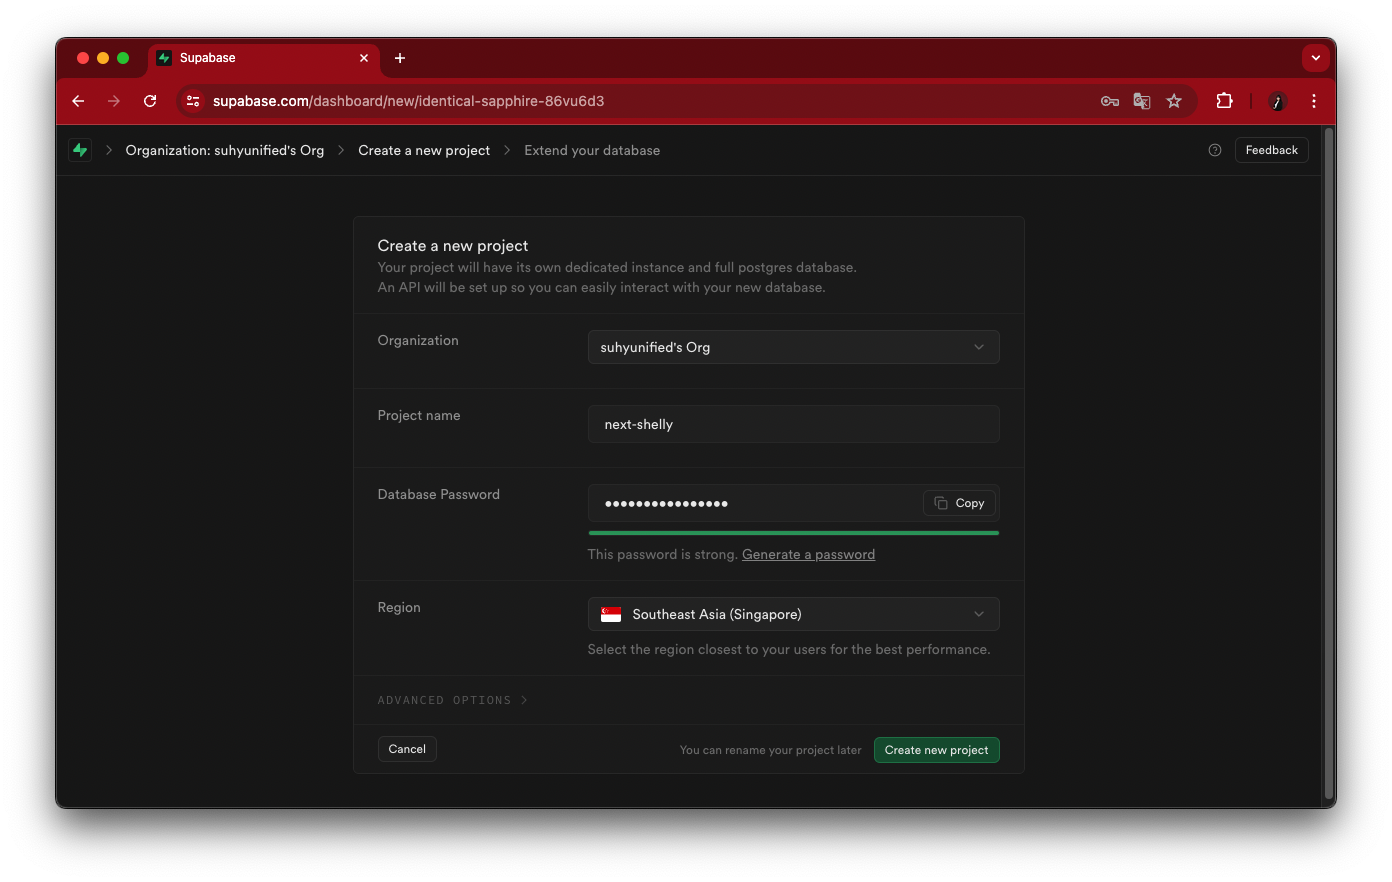The height and width of the screenshot is (882, 1392).
Task: Click the saved passwords key icon
Action: coord(1110,101)
